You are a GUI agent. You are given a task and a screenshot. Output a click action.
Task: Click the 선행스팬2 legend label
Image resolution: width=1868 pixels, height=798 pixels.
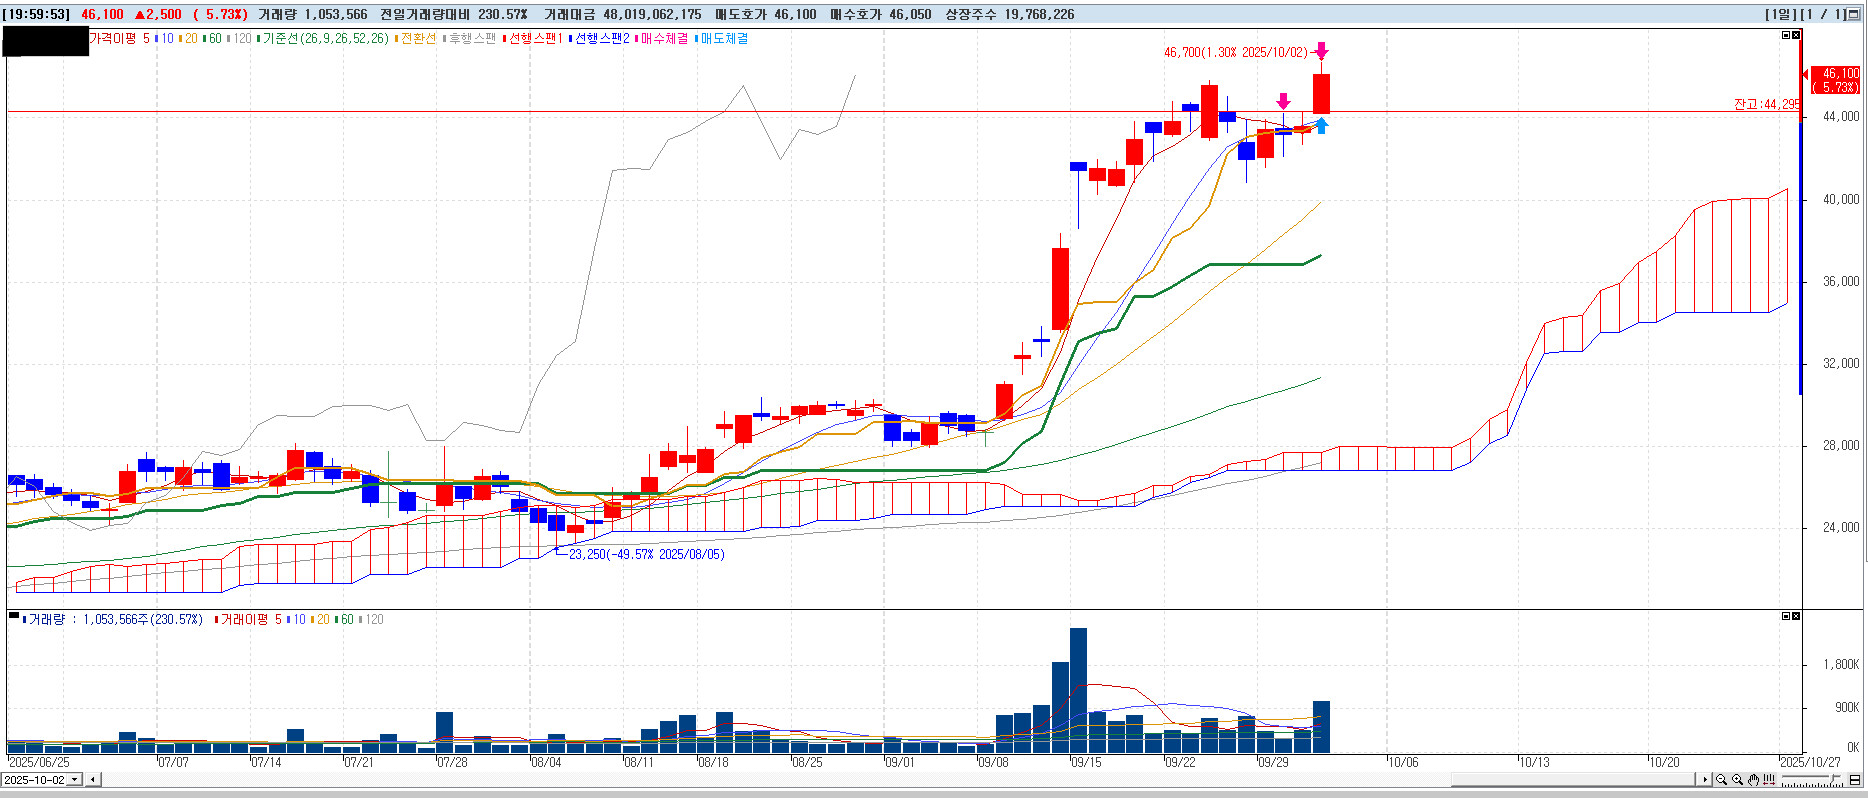pos(602,39)
